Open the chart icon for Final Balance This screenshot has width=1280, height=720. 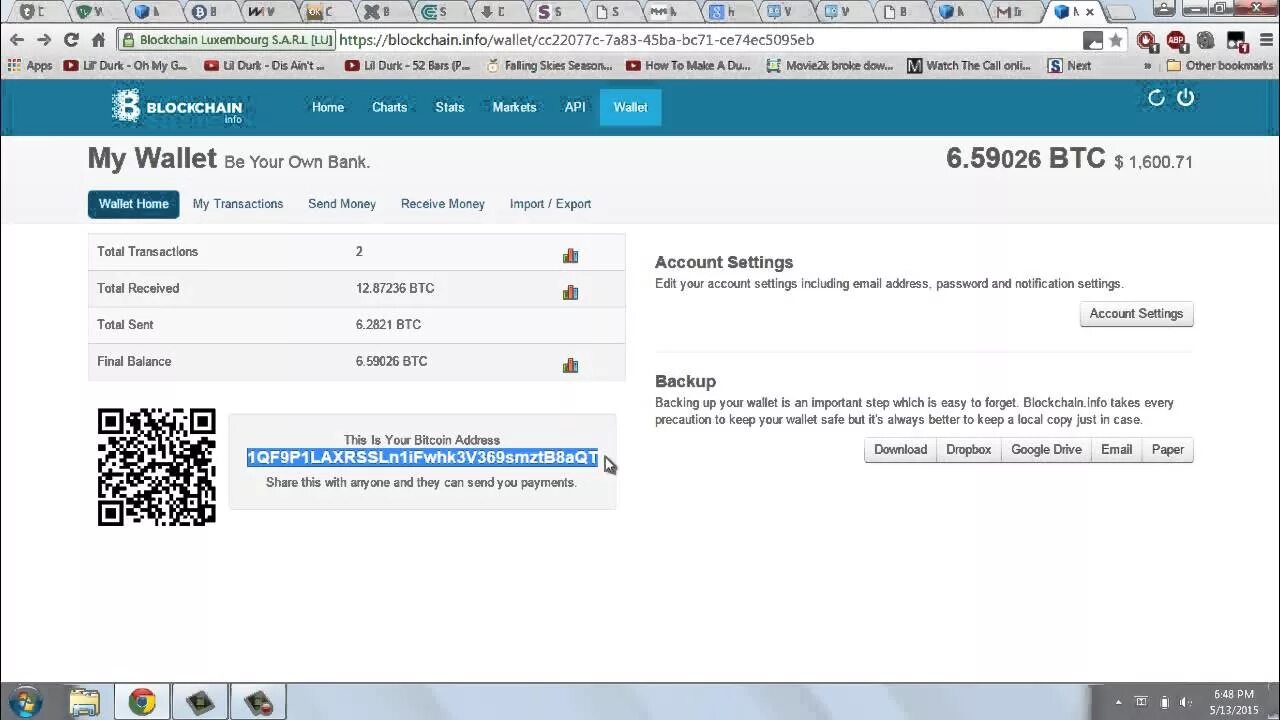pyautogui.click(x=570, y=365)
